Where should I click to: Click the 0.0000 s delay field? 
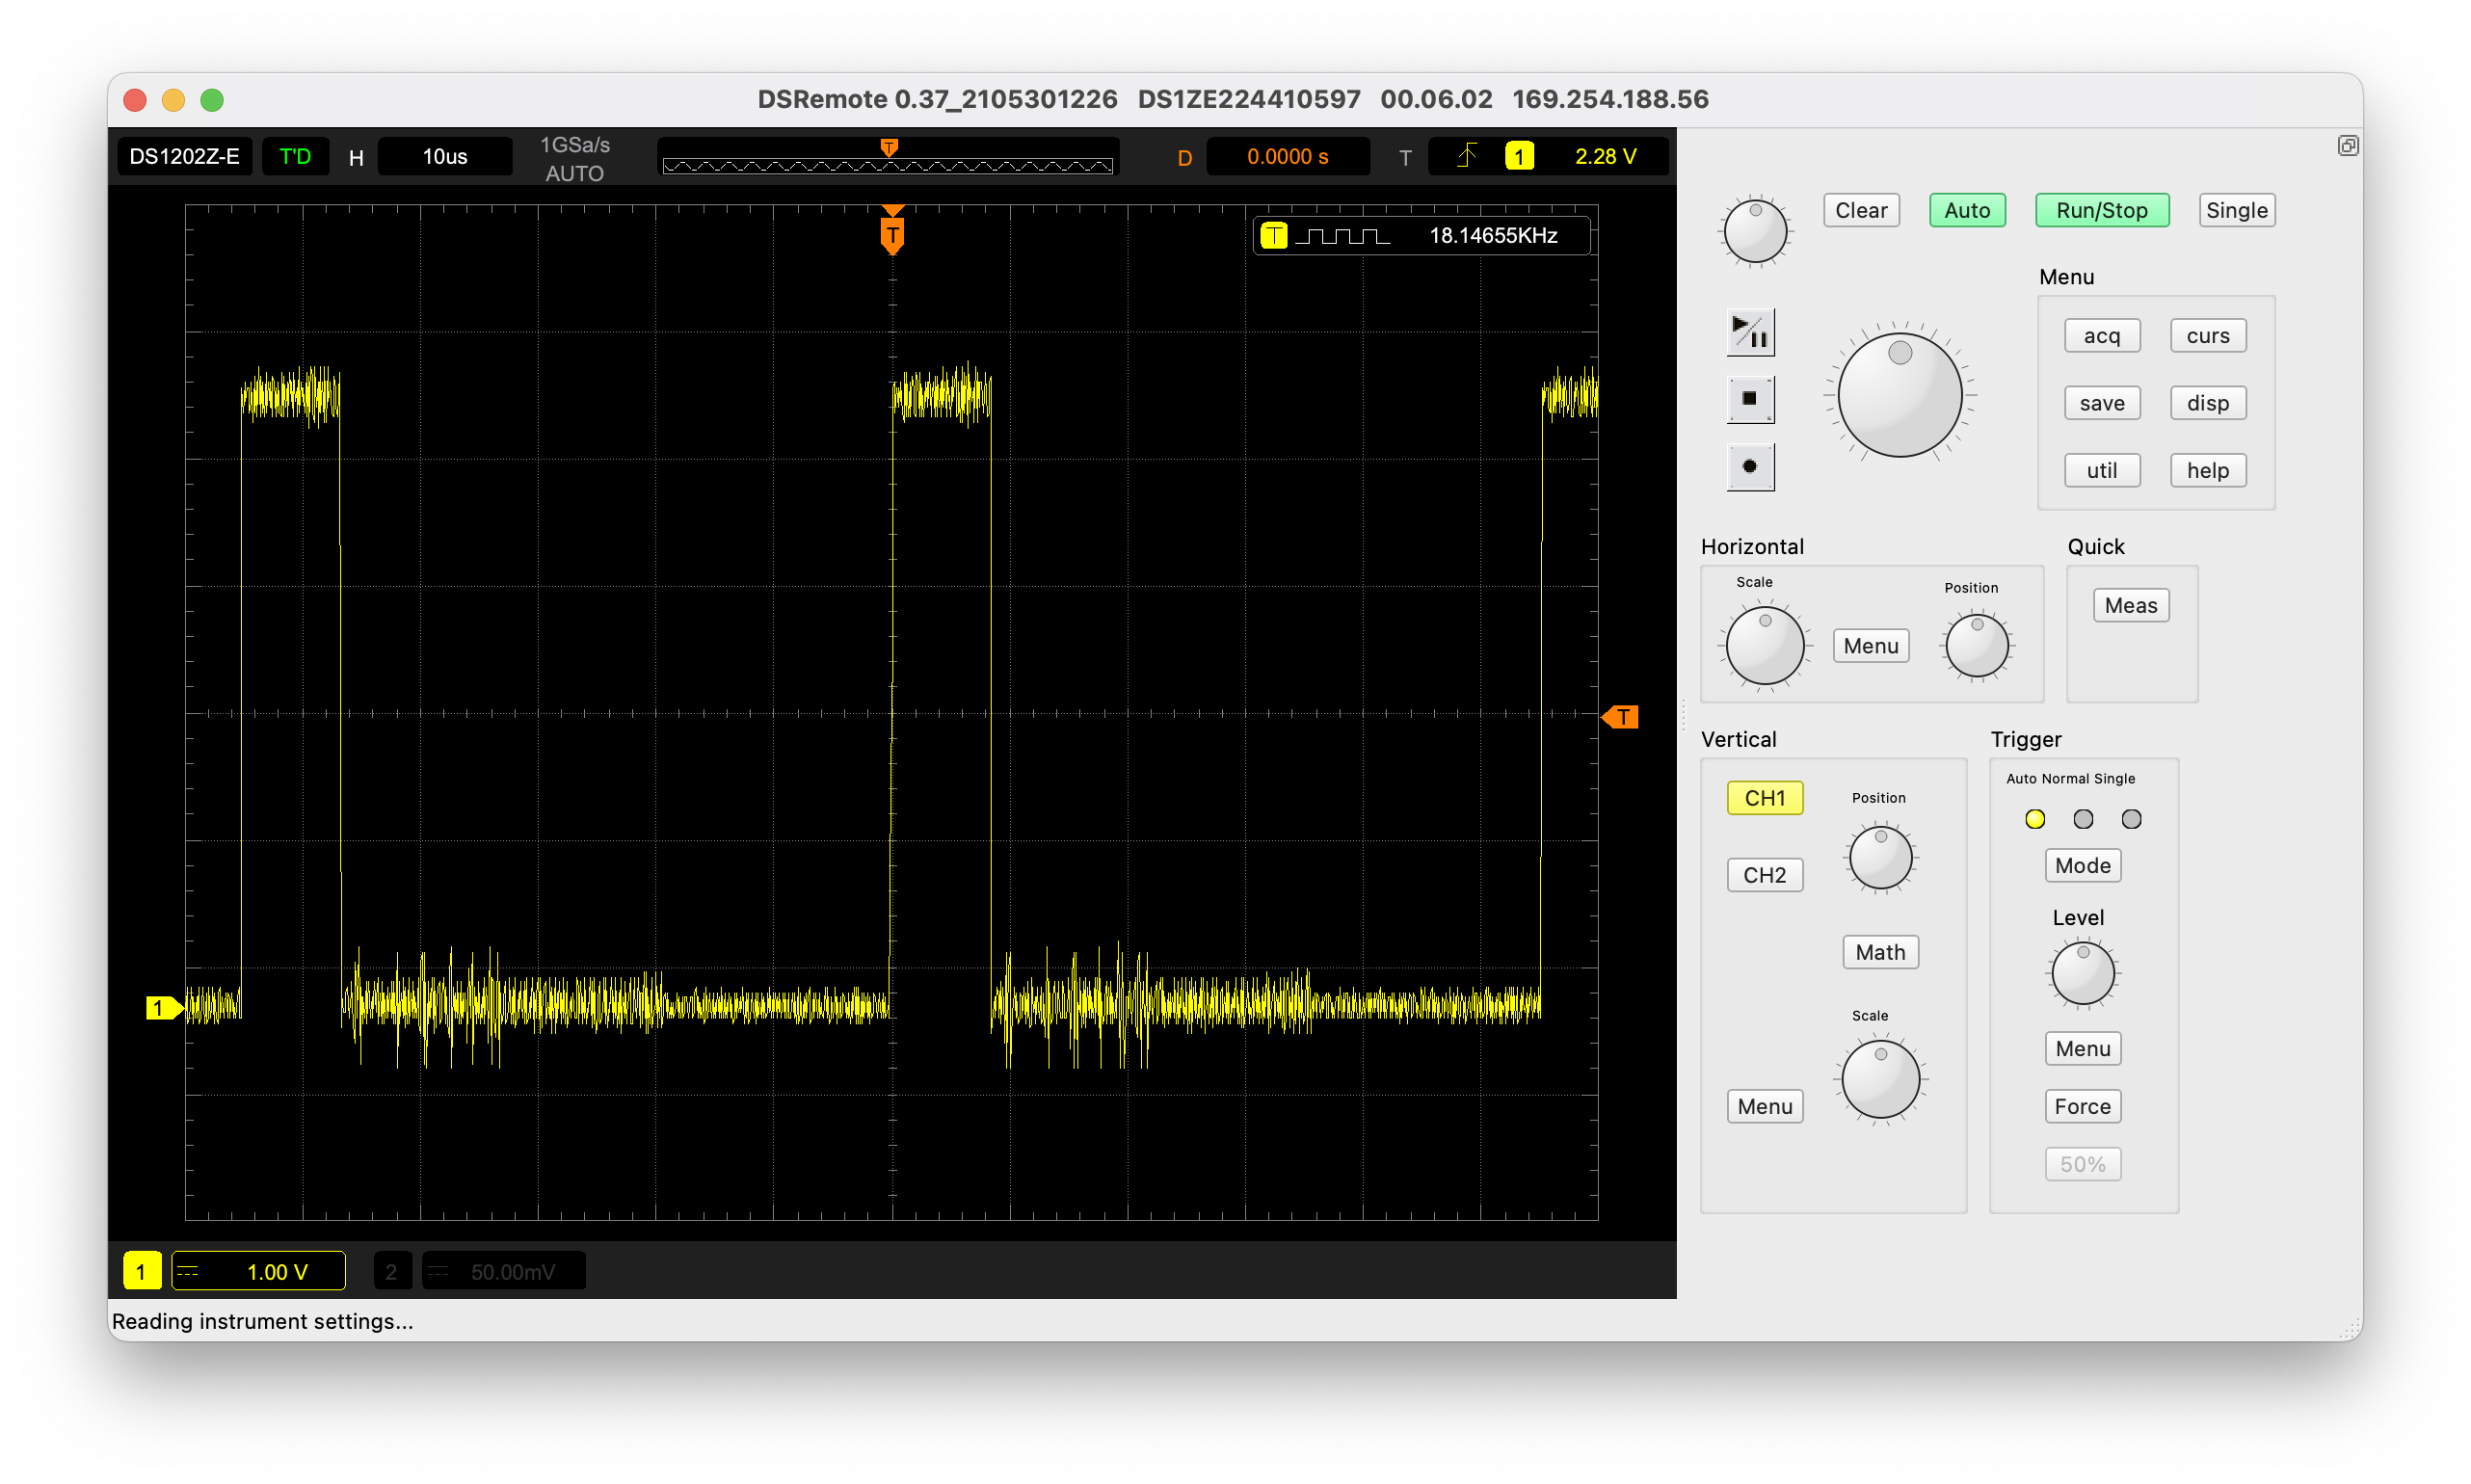(1287, 156)
